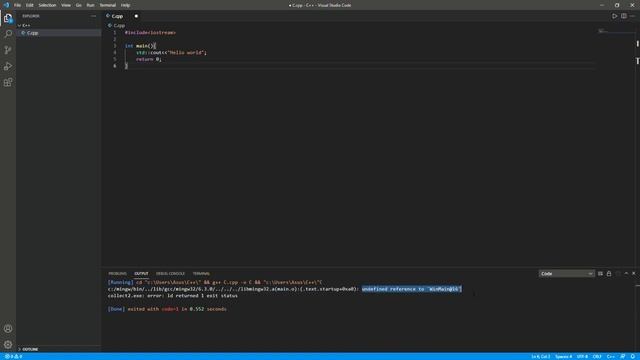640x360 pixels.
Task: Close the bottom panel
Action: tap(633, 273)
